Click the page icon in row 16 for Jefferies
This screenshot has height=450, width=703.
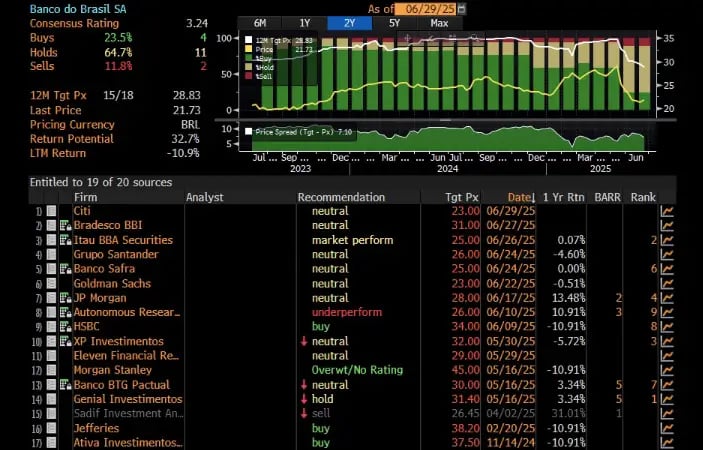[52, 428]
